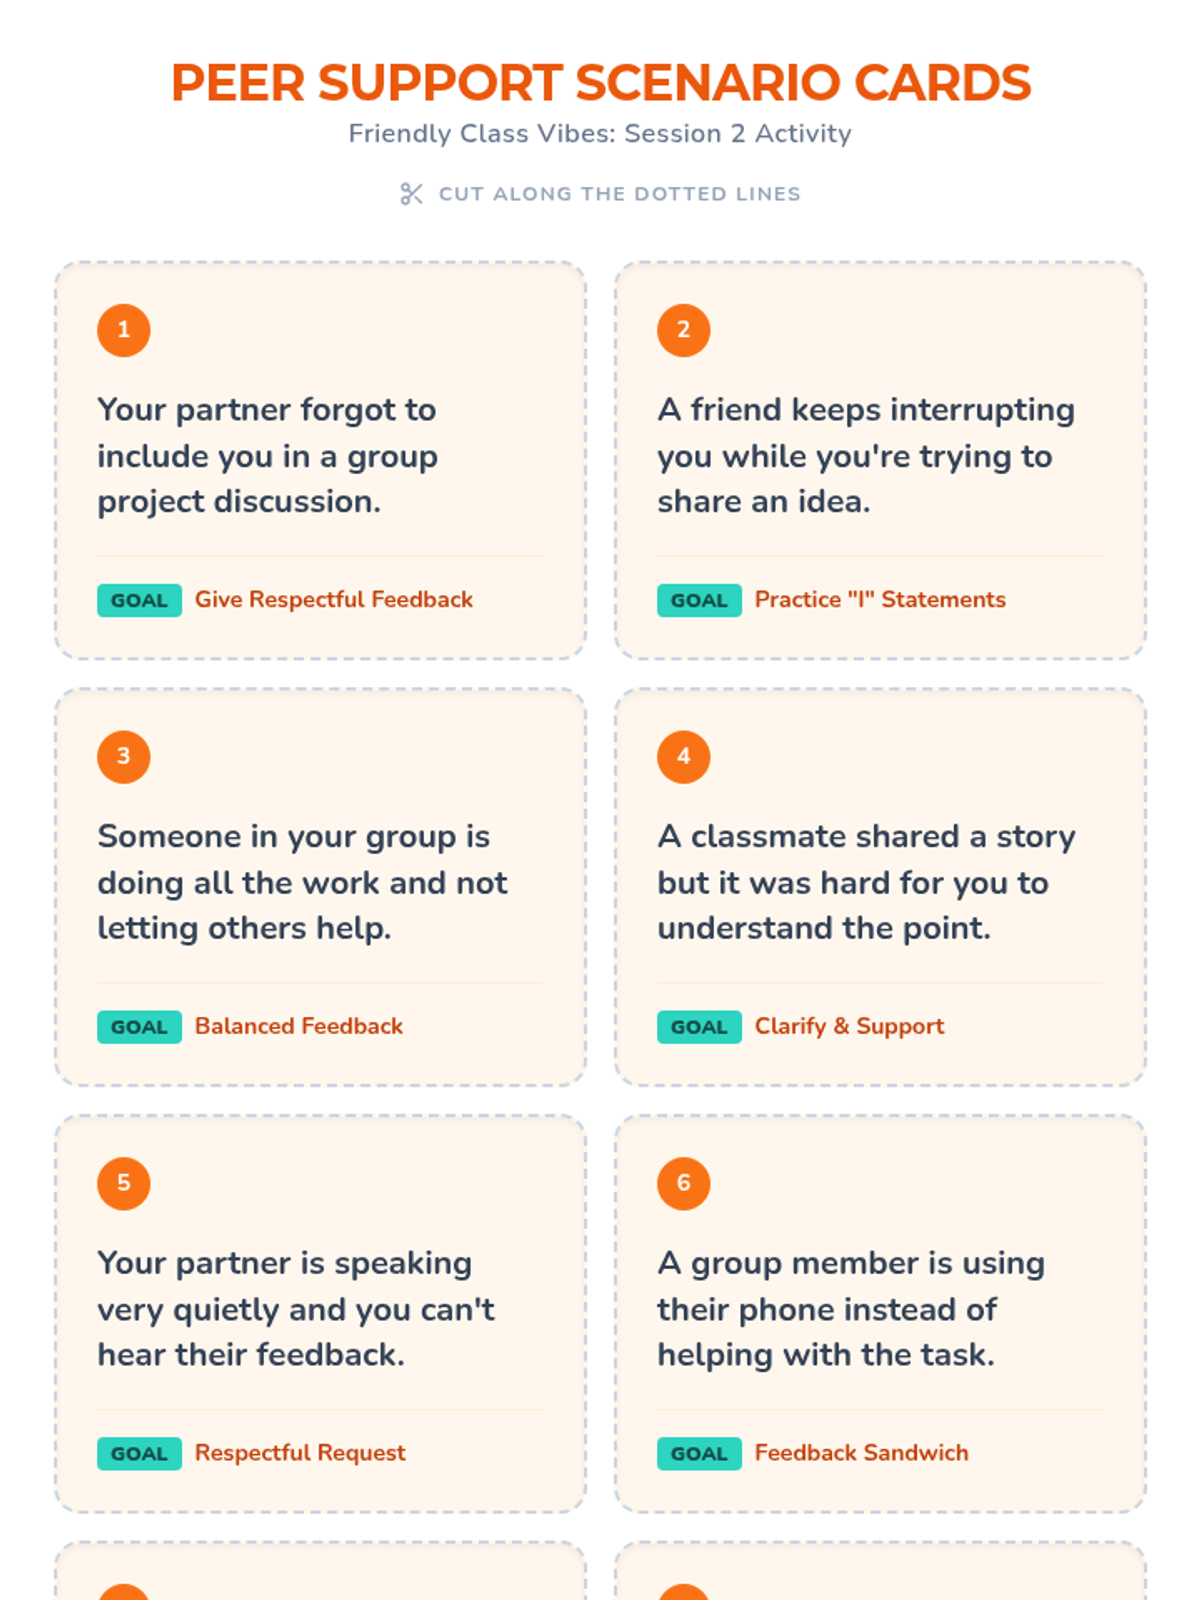Open the Feedback Sandwich goal text
The height and width of the screenshot is (1600, 1200).
[x=861, y=1453]
